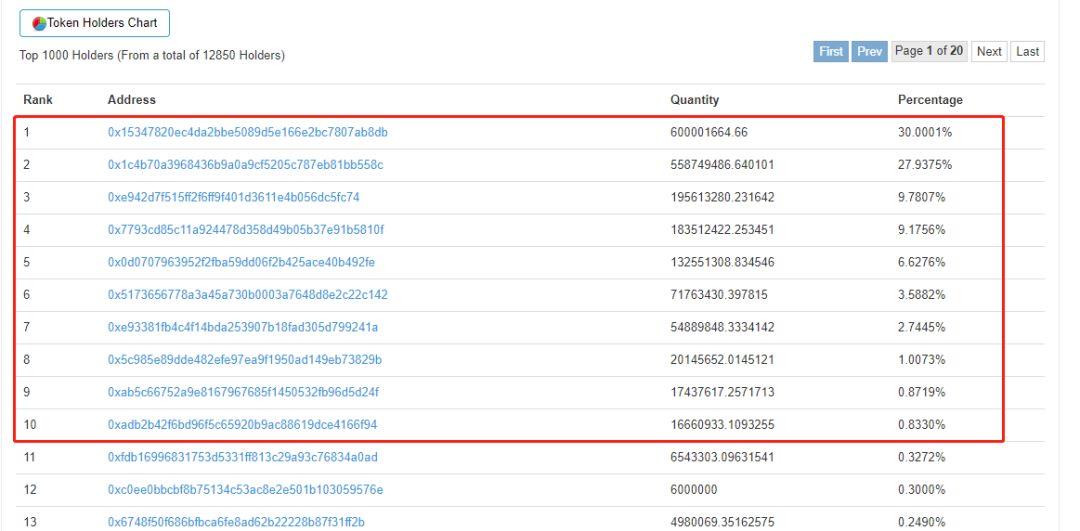The image size is (1080, 531).
Task: Open rank 11 address starting 0xfdb16996
Action: pos(243,457)
